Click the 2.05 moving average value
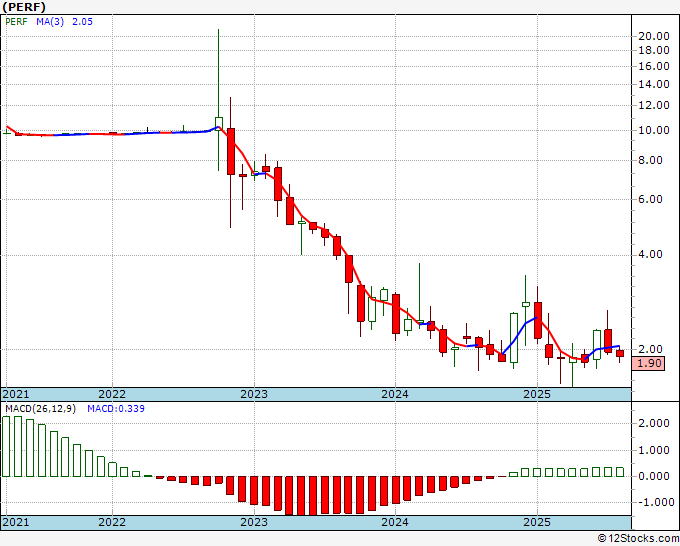680x546 pixels. [82, 22]
